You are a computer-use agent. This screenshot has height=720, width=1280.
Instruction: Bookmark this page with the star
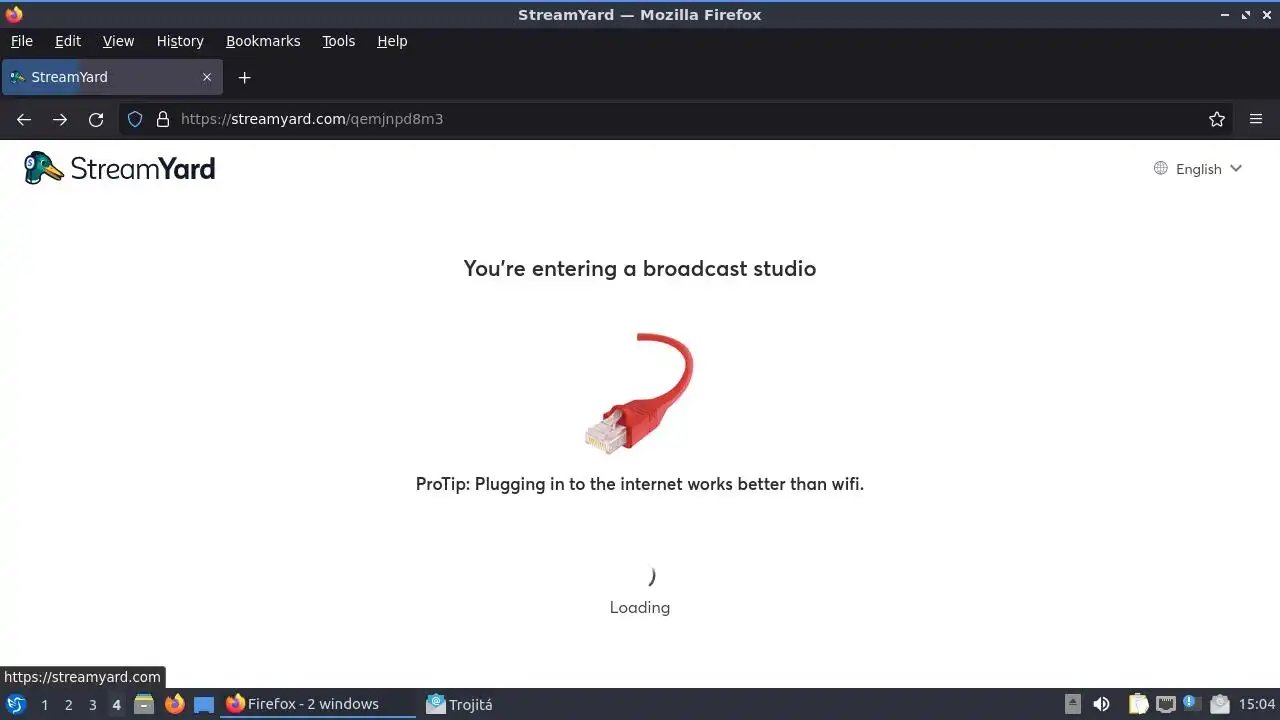(x=1217, y=119)
